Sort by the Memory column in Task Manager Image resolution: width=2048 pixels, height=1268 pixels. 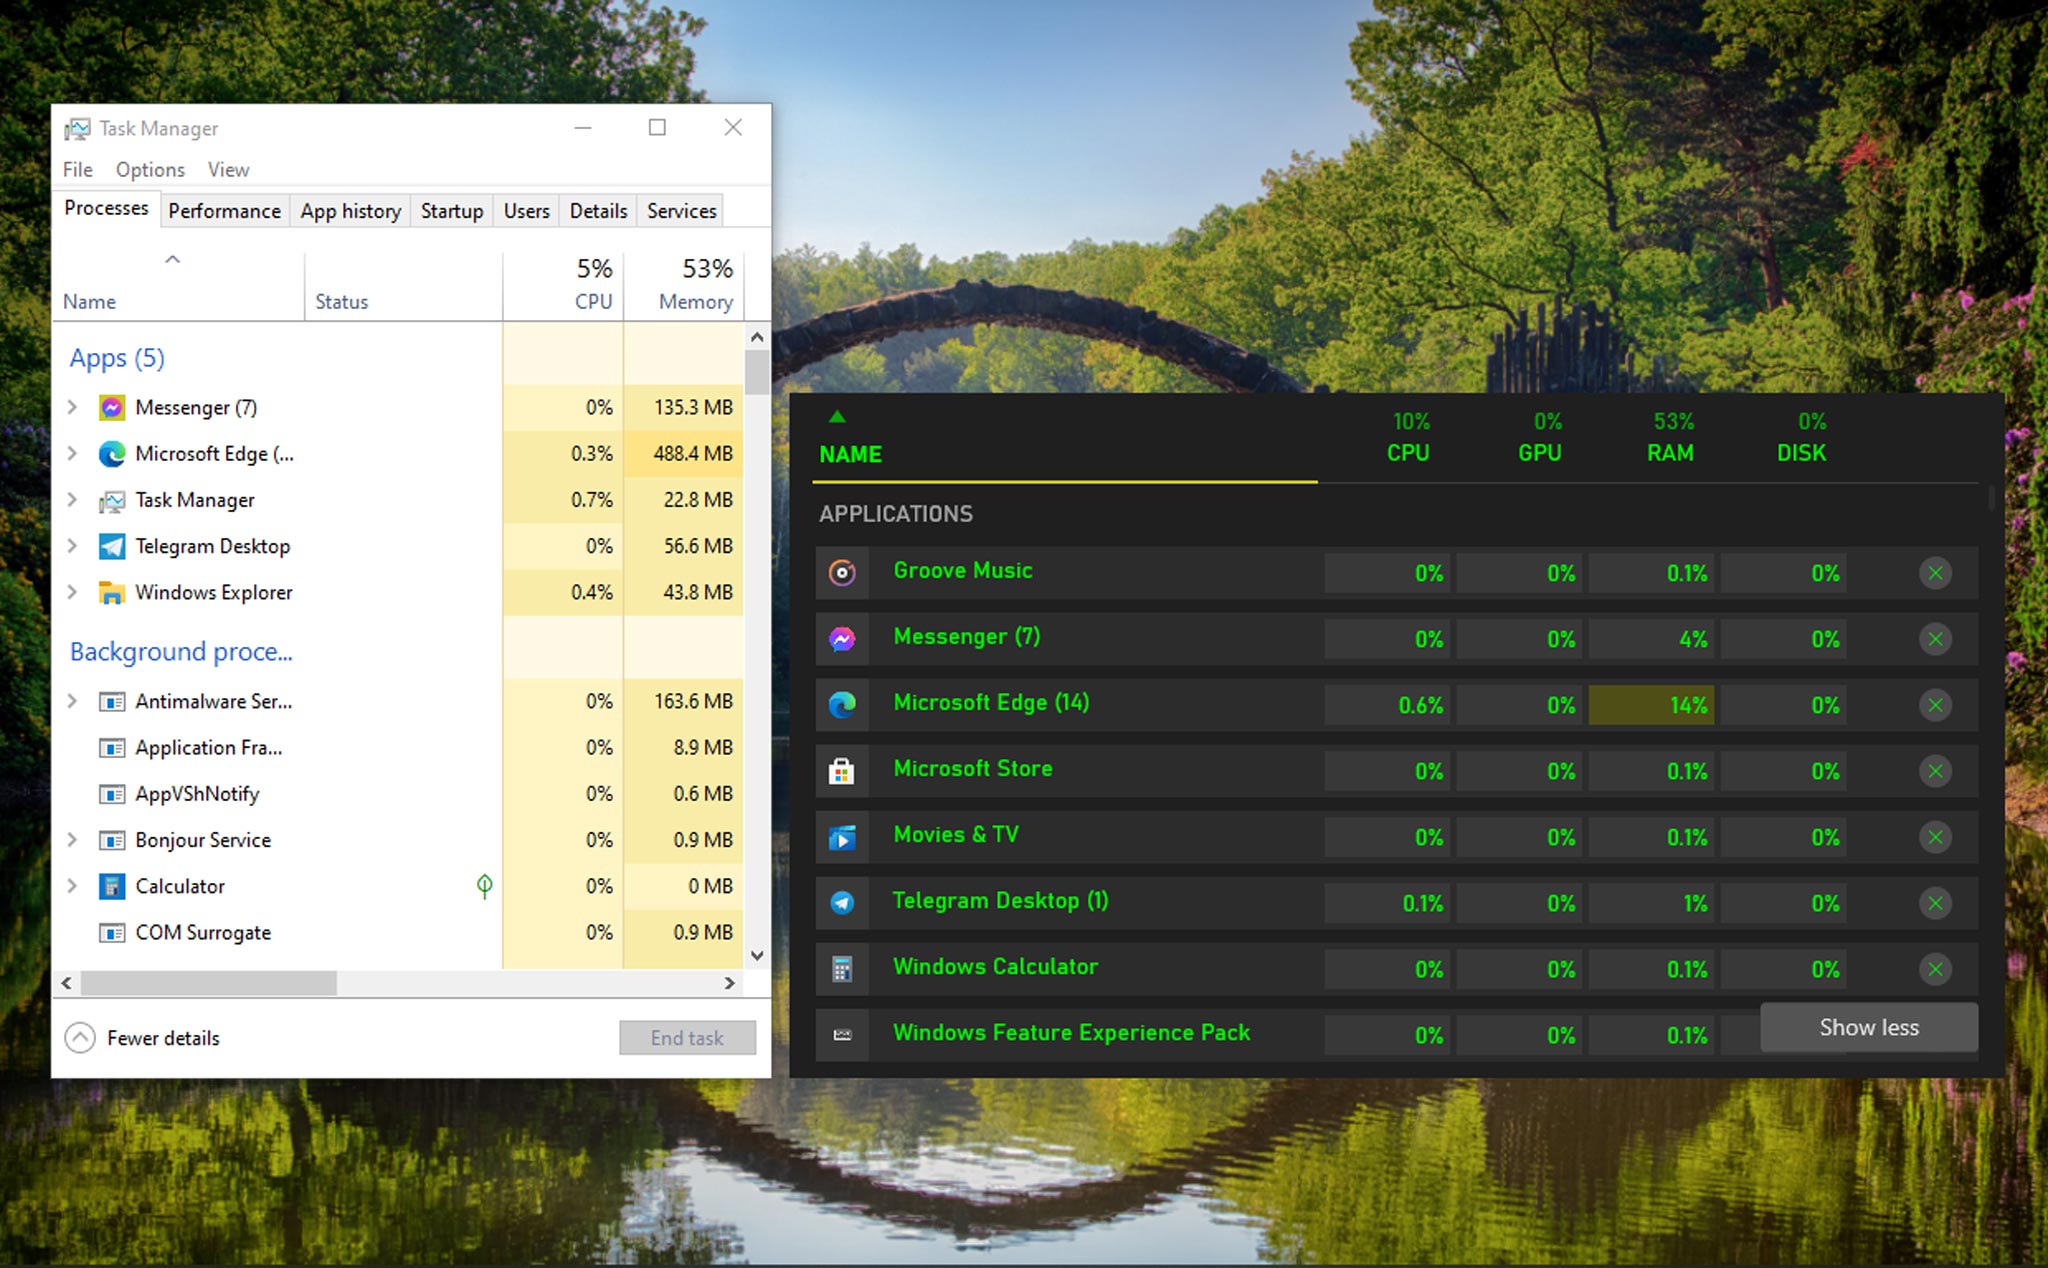[684, 285]
